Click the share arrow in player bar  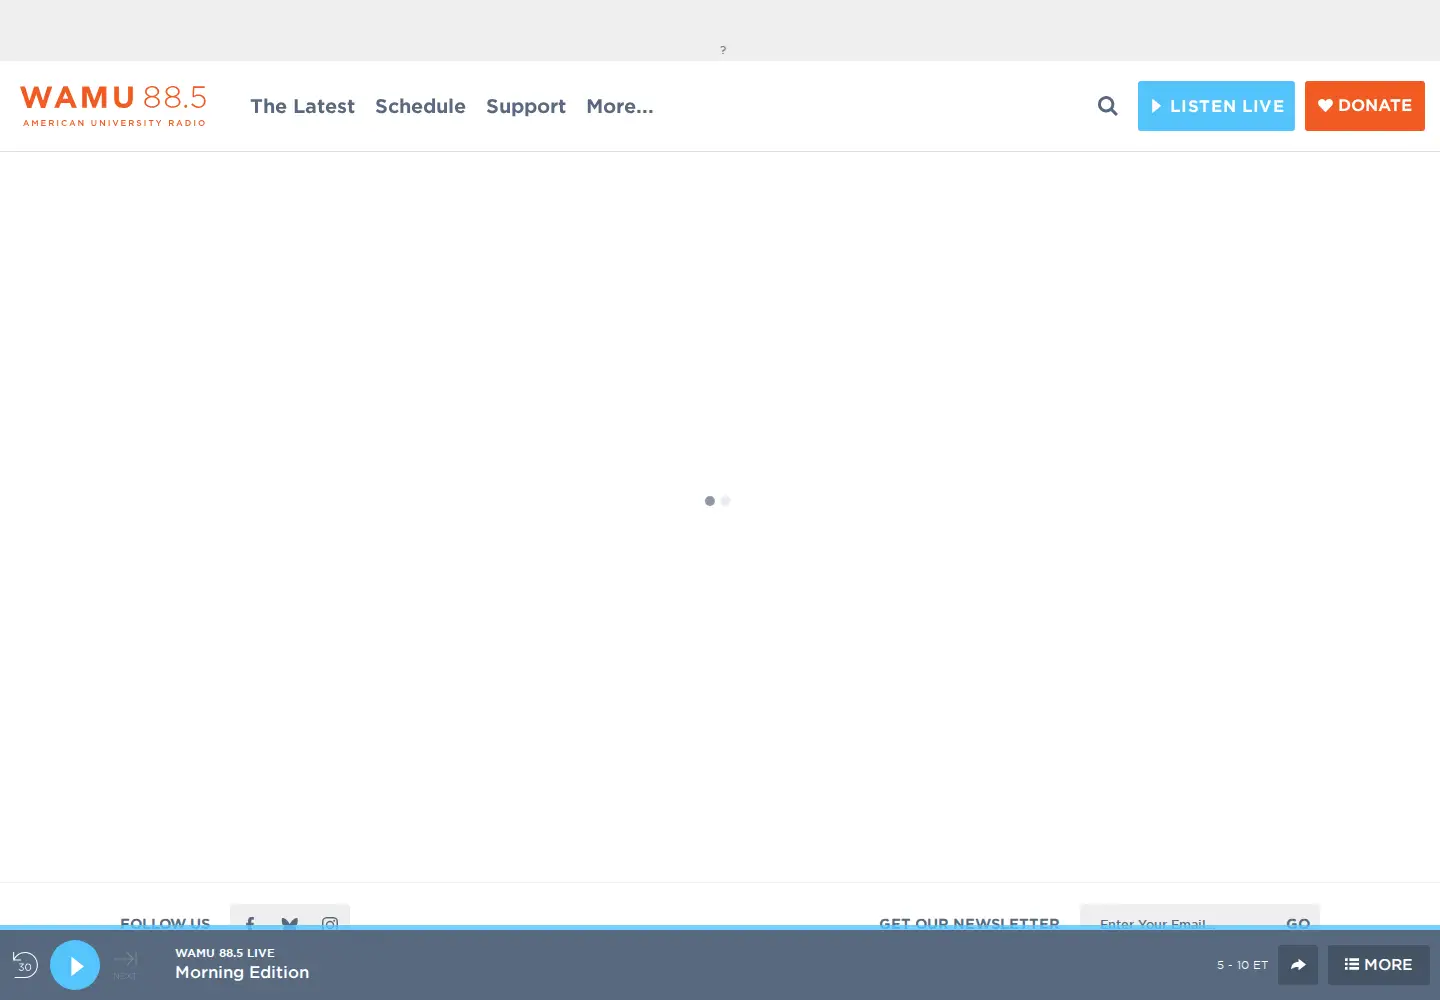[x=1298, y=965]
